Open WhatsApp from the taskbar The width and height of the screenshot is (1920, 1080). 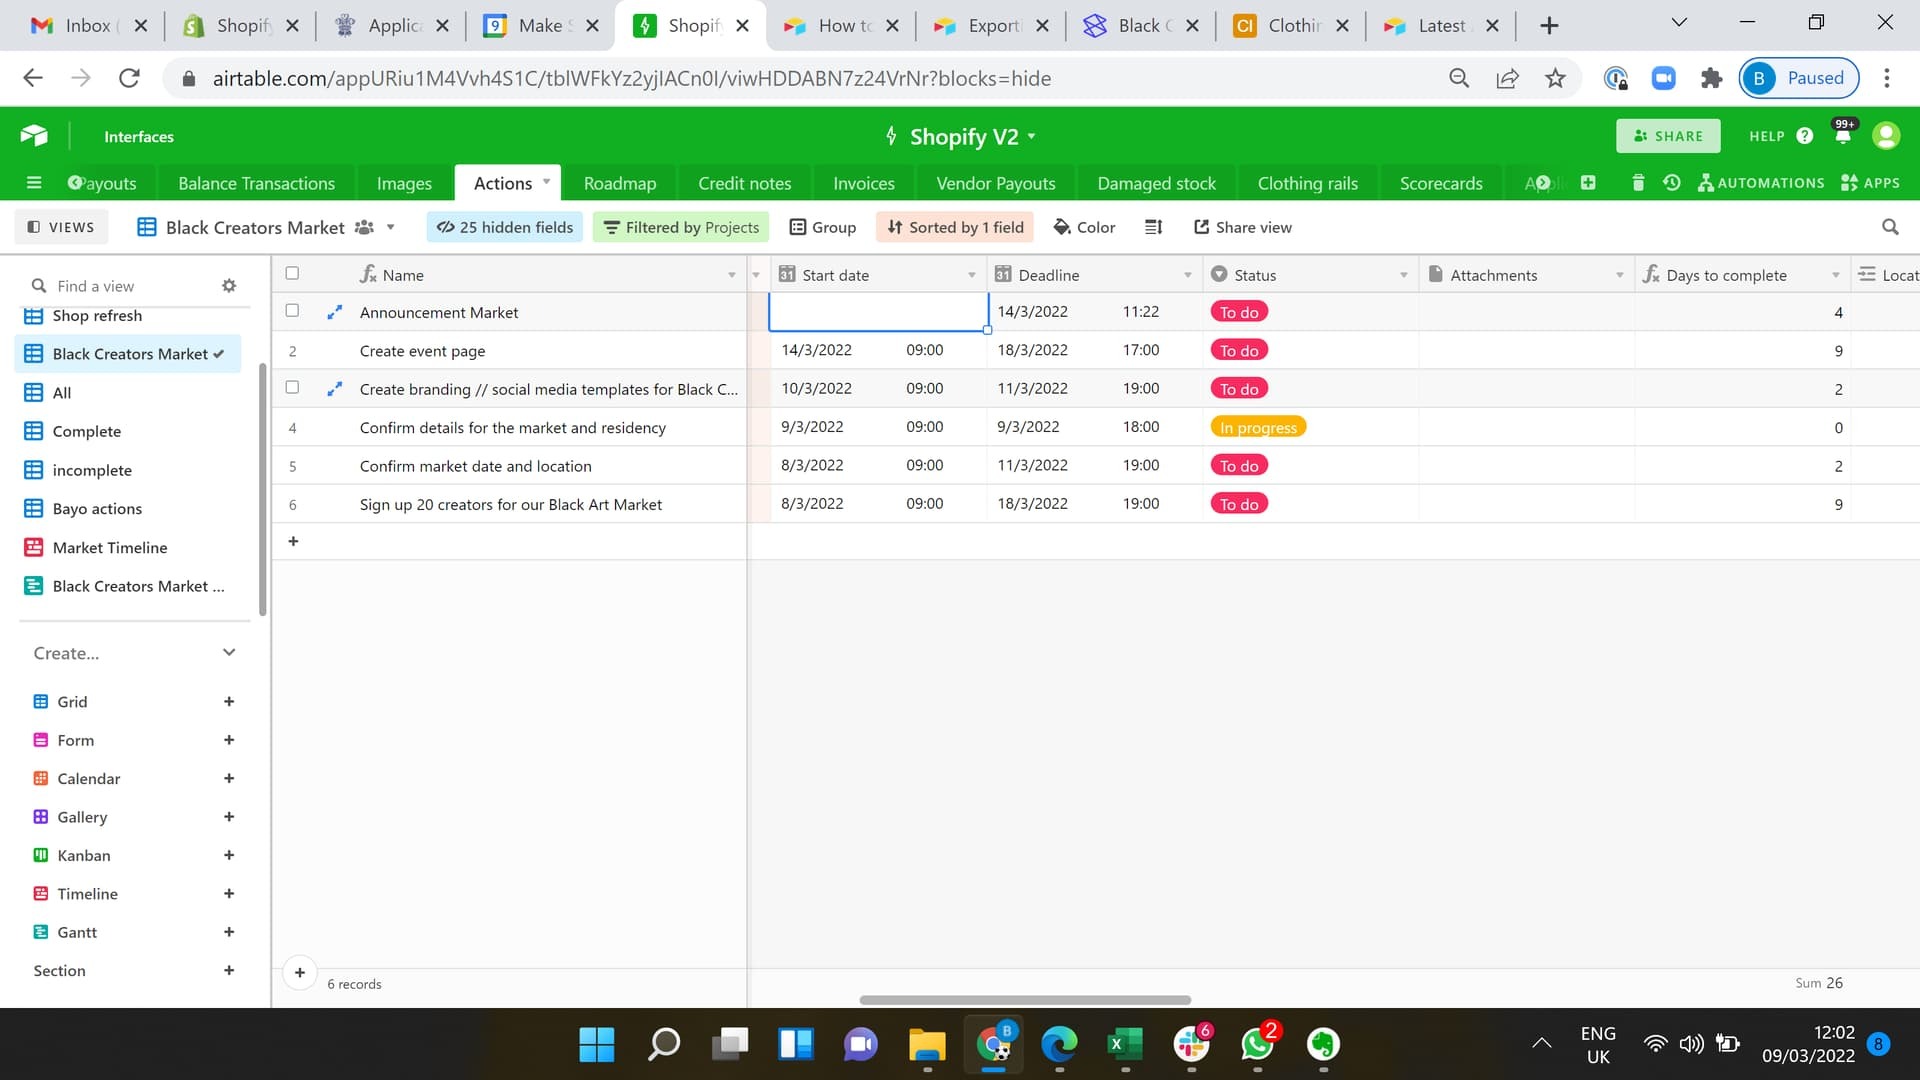point(1257,1044)
